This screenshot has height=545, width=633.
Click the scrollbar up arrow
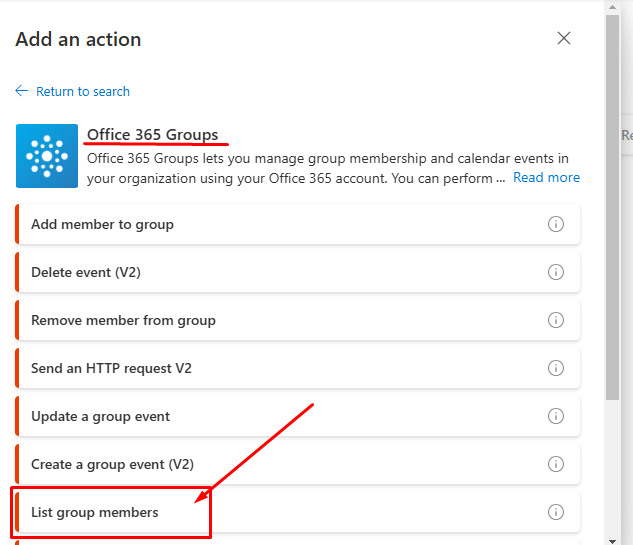tap(612, 7)
